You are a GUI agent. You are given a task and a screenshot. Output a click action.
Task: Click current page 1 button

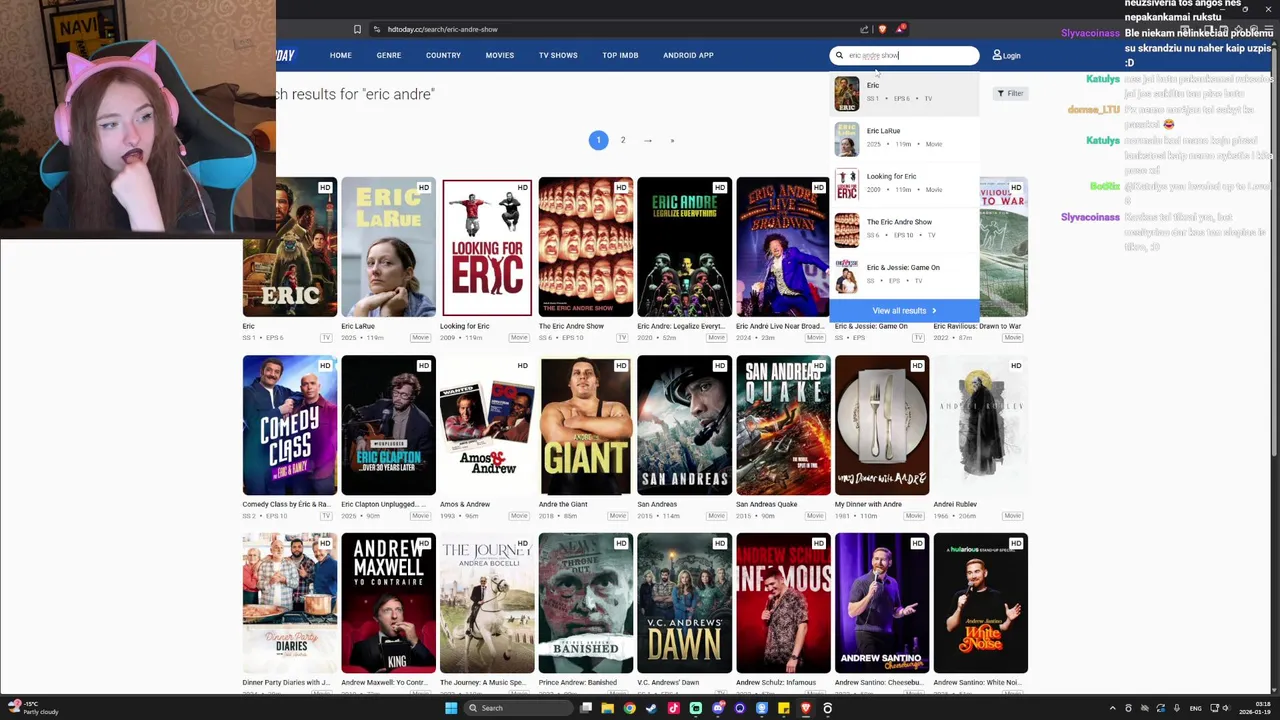(x=598, y=140)
